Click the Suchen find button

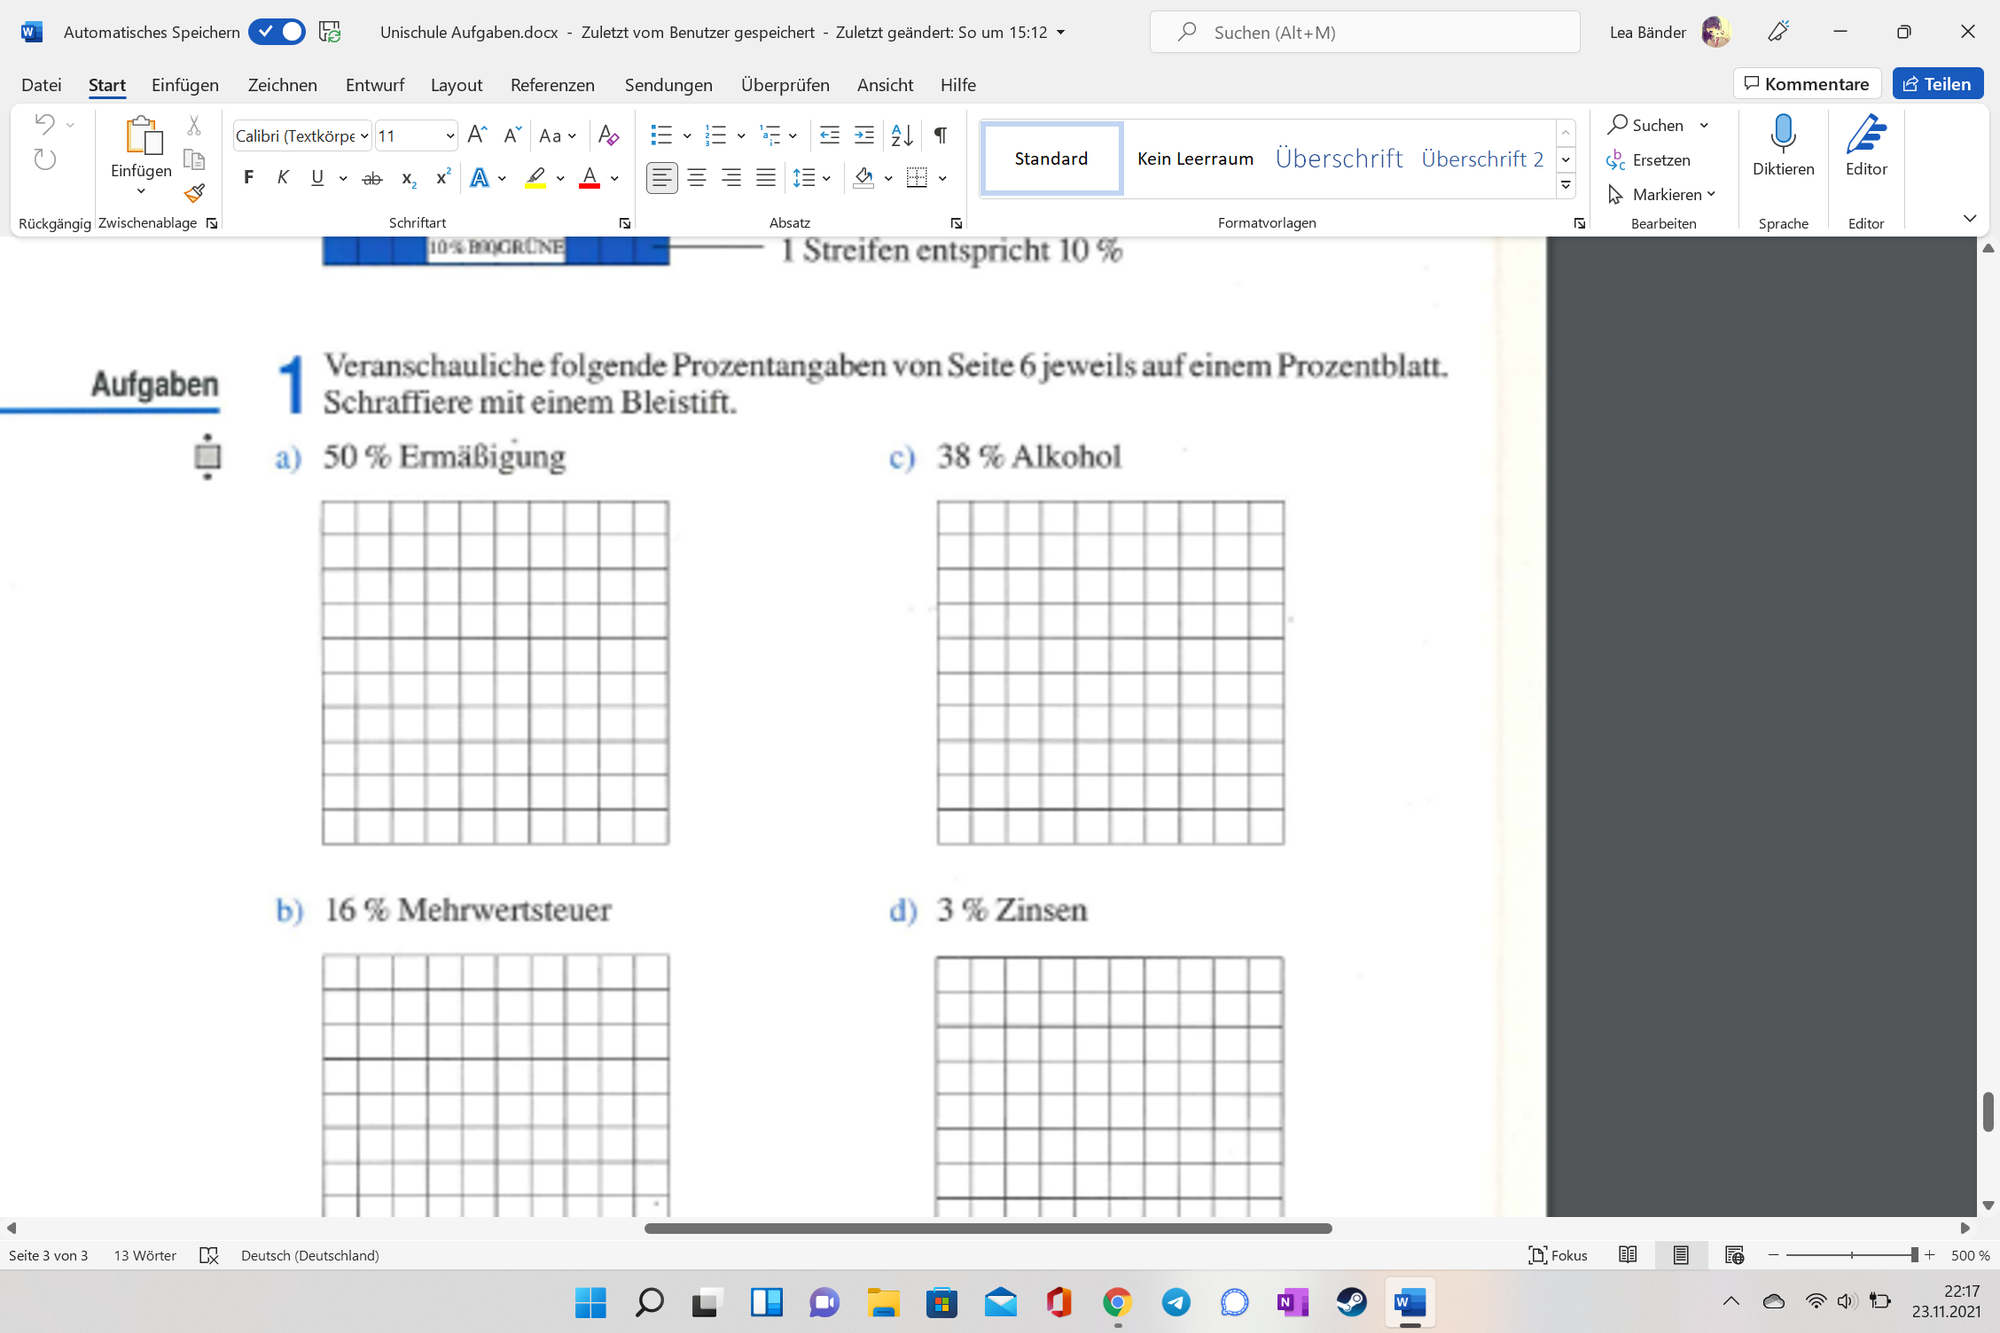coord(1646,125)
